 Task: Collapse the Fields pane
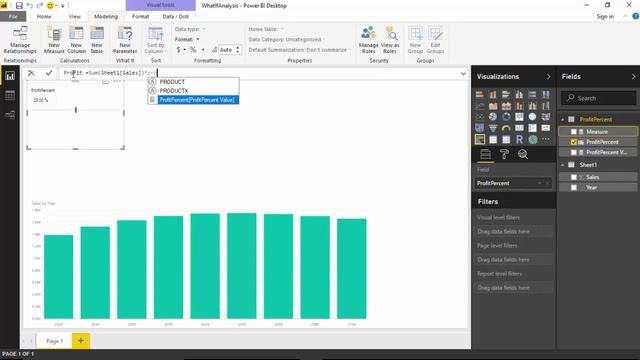tap(633, 77)
